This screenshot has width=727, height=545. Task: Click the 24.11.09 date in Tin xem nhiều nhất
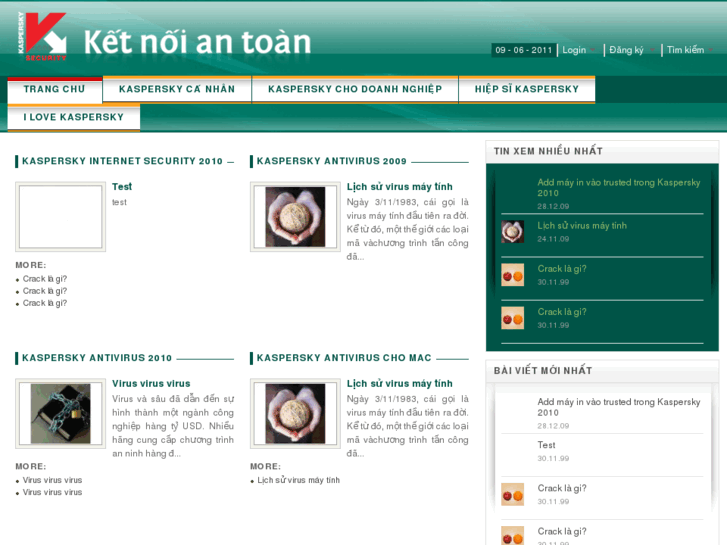click(553, 239)
